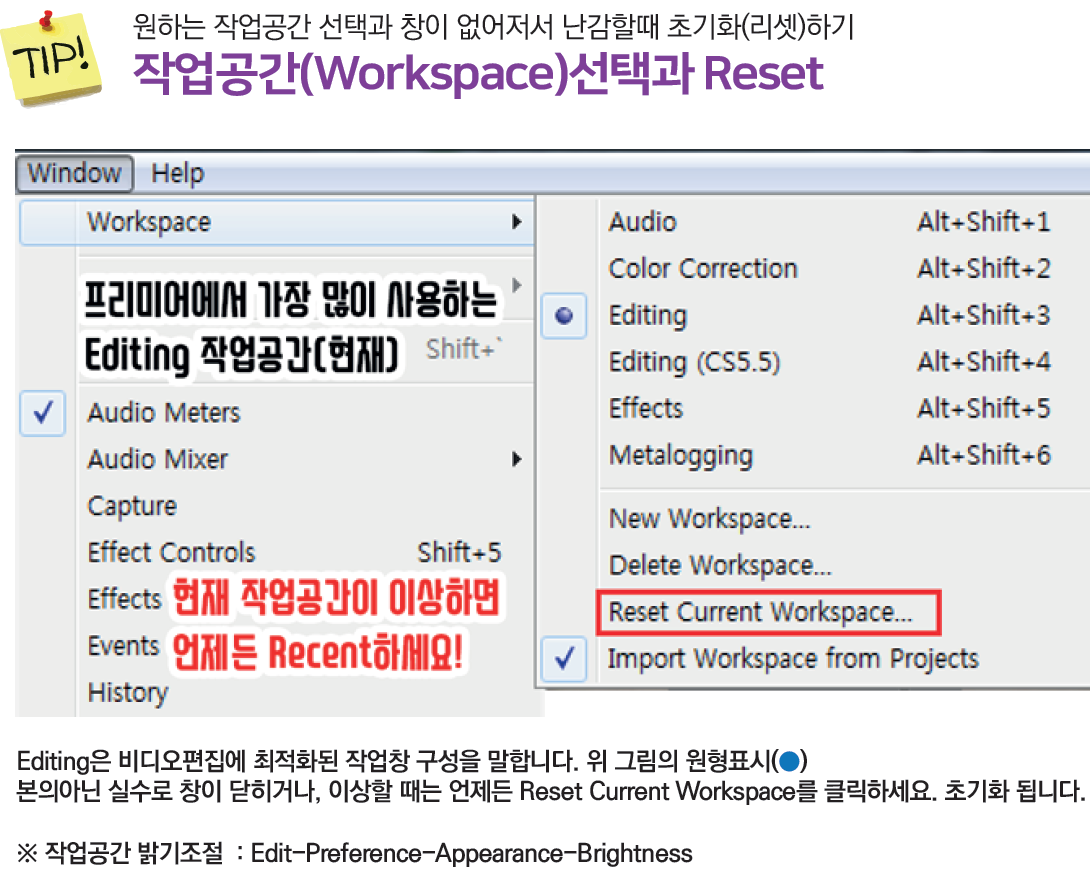Switch to the Color Correction workspace
The height and width of the screenshot is (878, 1090).
click(703, 269)
